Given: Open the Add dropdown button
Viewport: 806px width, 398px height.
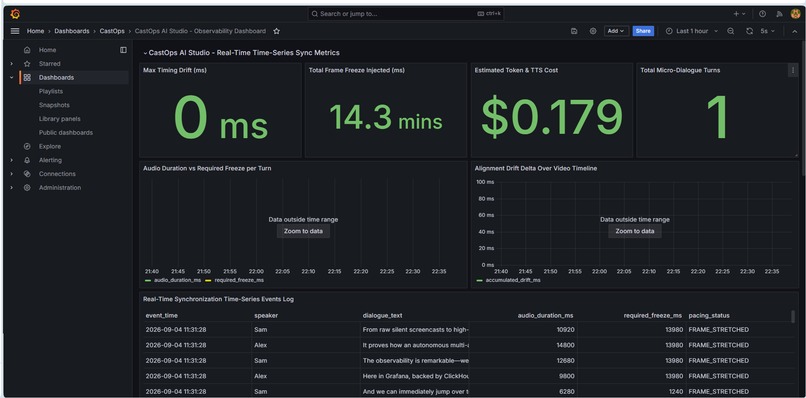Looking at the screenshot, I should (x=616, y=31).
